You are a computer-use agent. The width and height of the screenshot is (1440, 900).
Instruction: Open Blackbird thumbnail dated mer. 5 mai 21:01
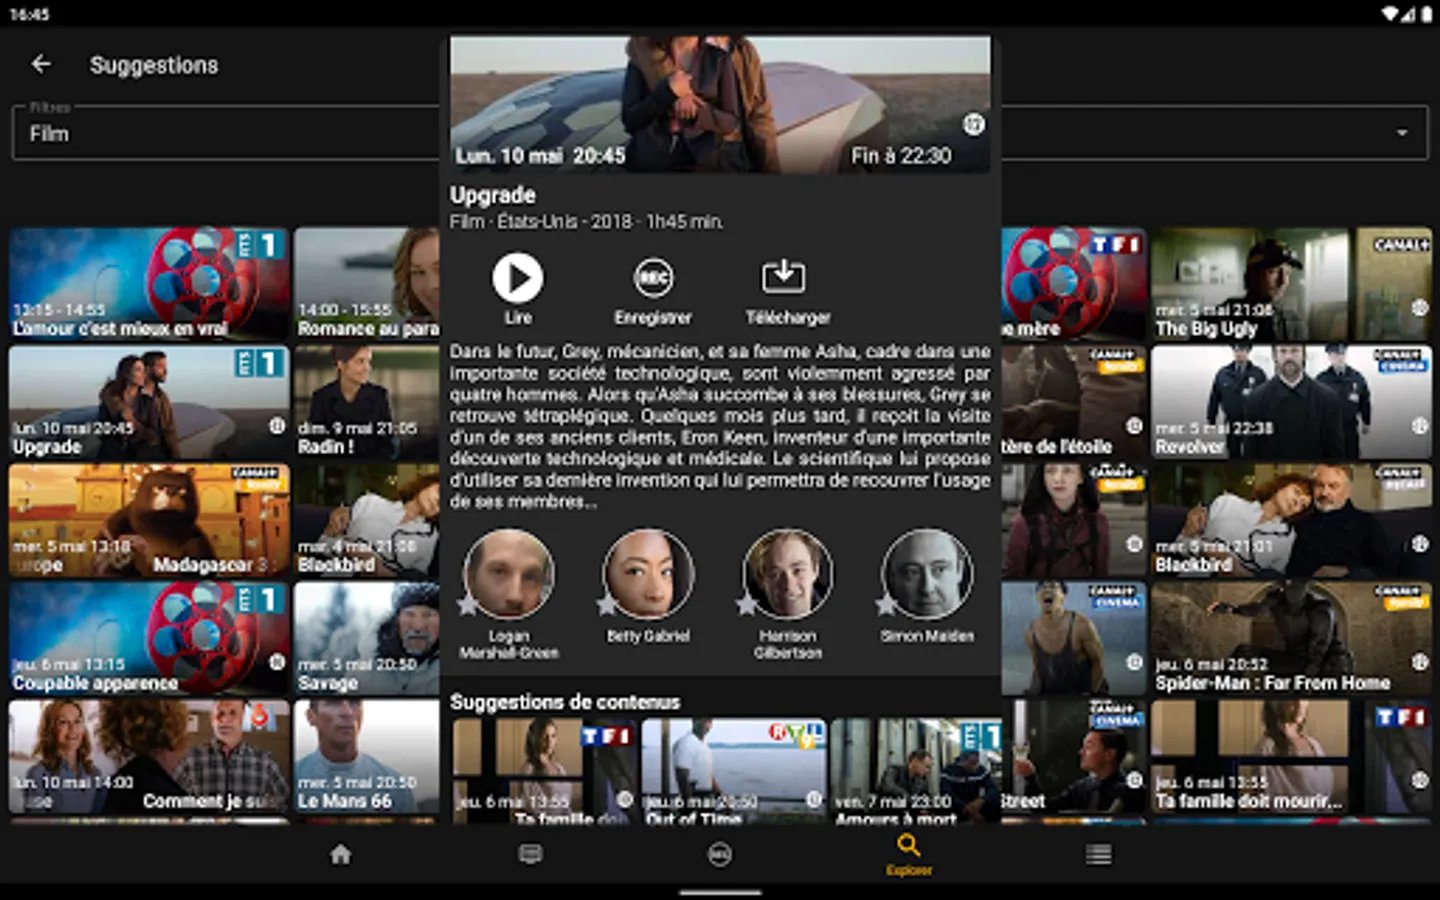coord(1291,520)
